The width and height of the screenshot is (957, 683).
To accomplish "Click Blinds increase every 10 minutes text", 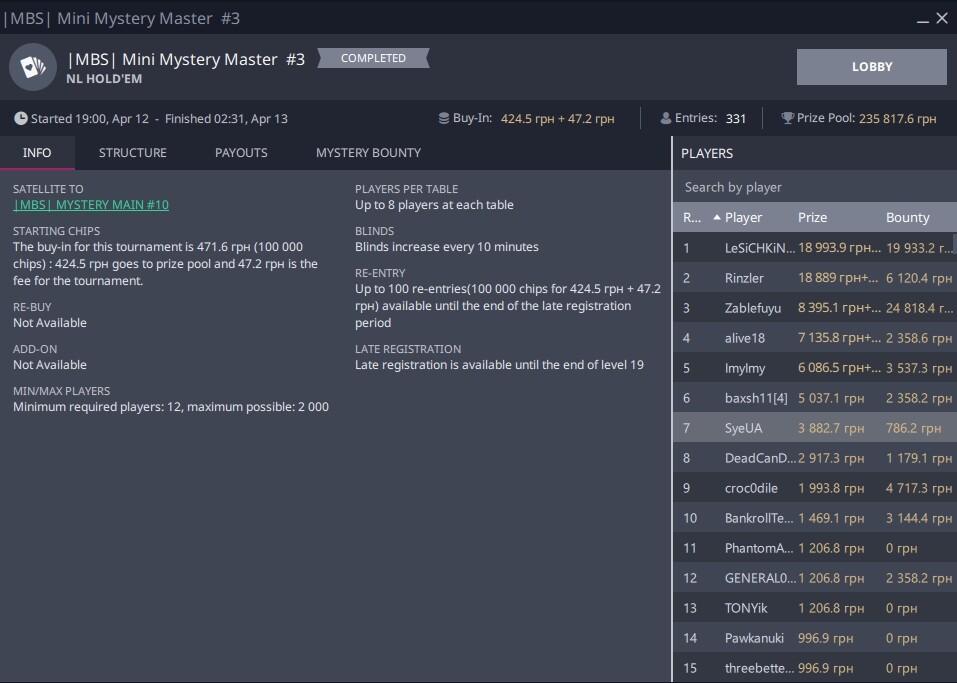I will tap(447, 247).
